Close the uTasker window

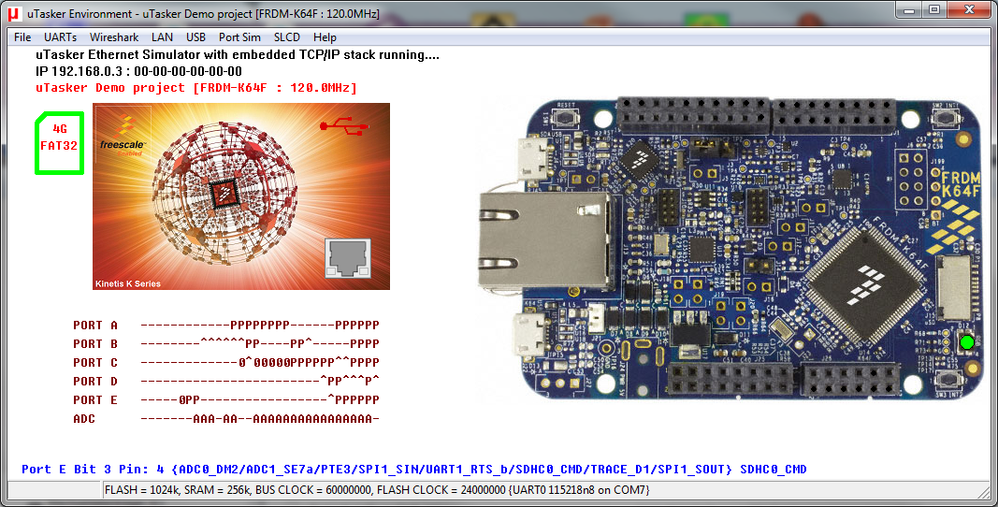click(969, 10)
